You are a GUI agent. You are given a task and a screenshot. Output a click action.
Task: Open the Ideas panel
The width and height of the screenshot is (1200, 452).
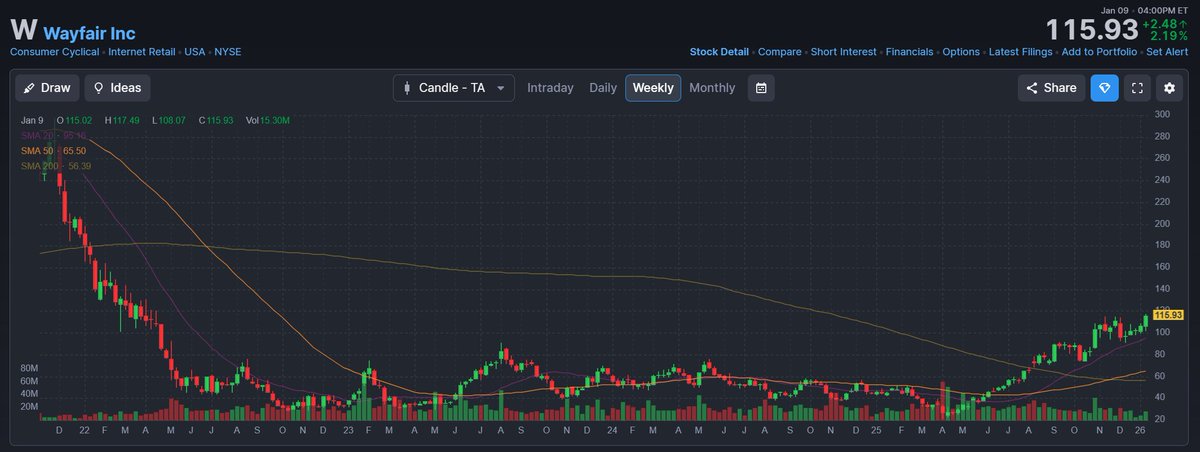[x=117, y=88]
